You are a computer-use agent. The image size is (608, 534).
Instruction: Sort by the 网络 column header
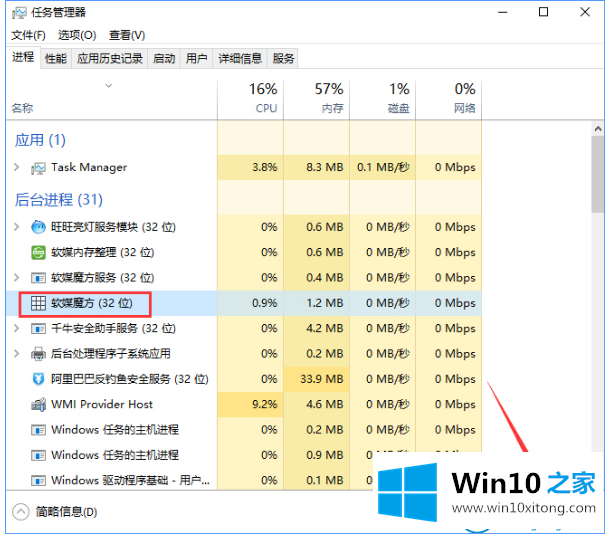pos(448,99)
